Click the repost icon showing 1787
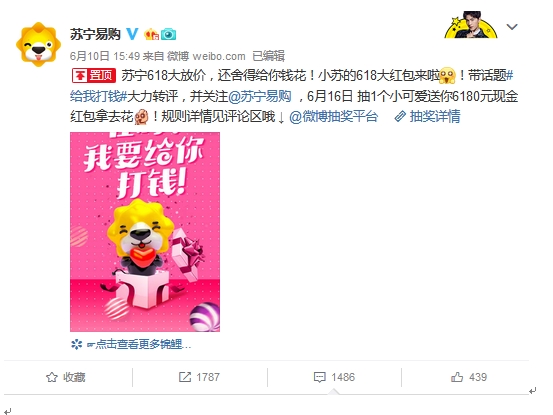The height and width of the screenshot is (415, 553). 199,377
